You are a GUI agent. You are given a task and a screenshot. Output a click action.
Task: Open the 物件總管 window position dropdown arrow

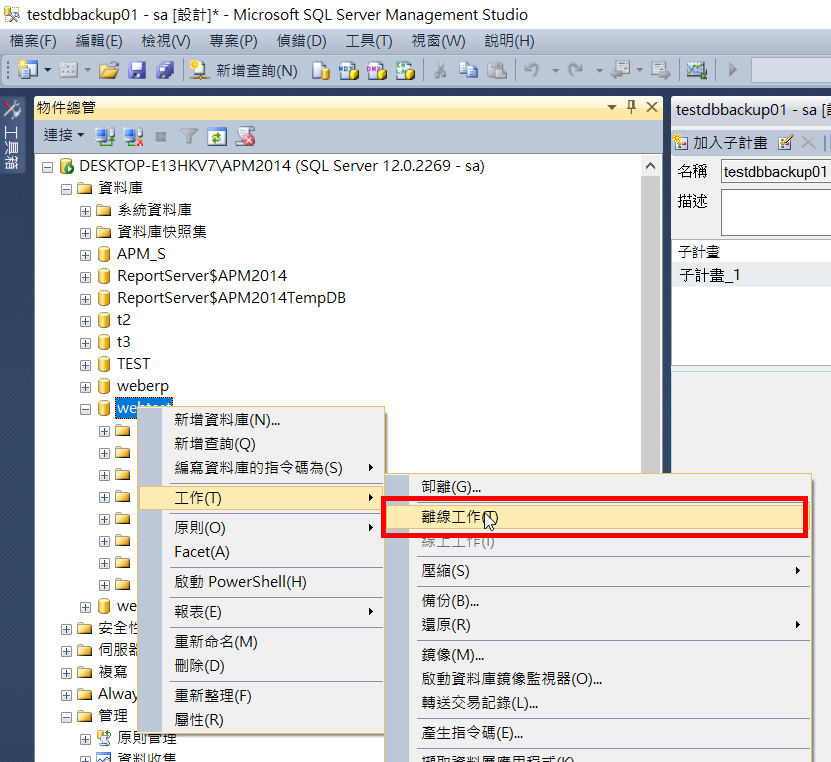612,108
